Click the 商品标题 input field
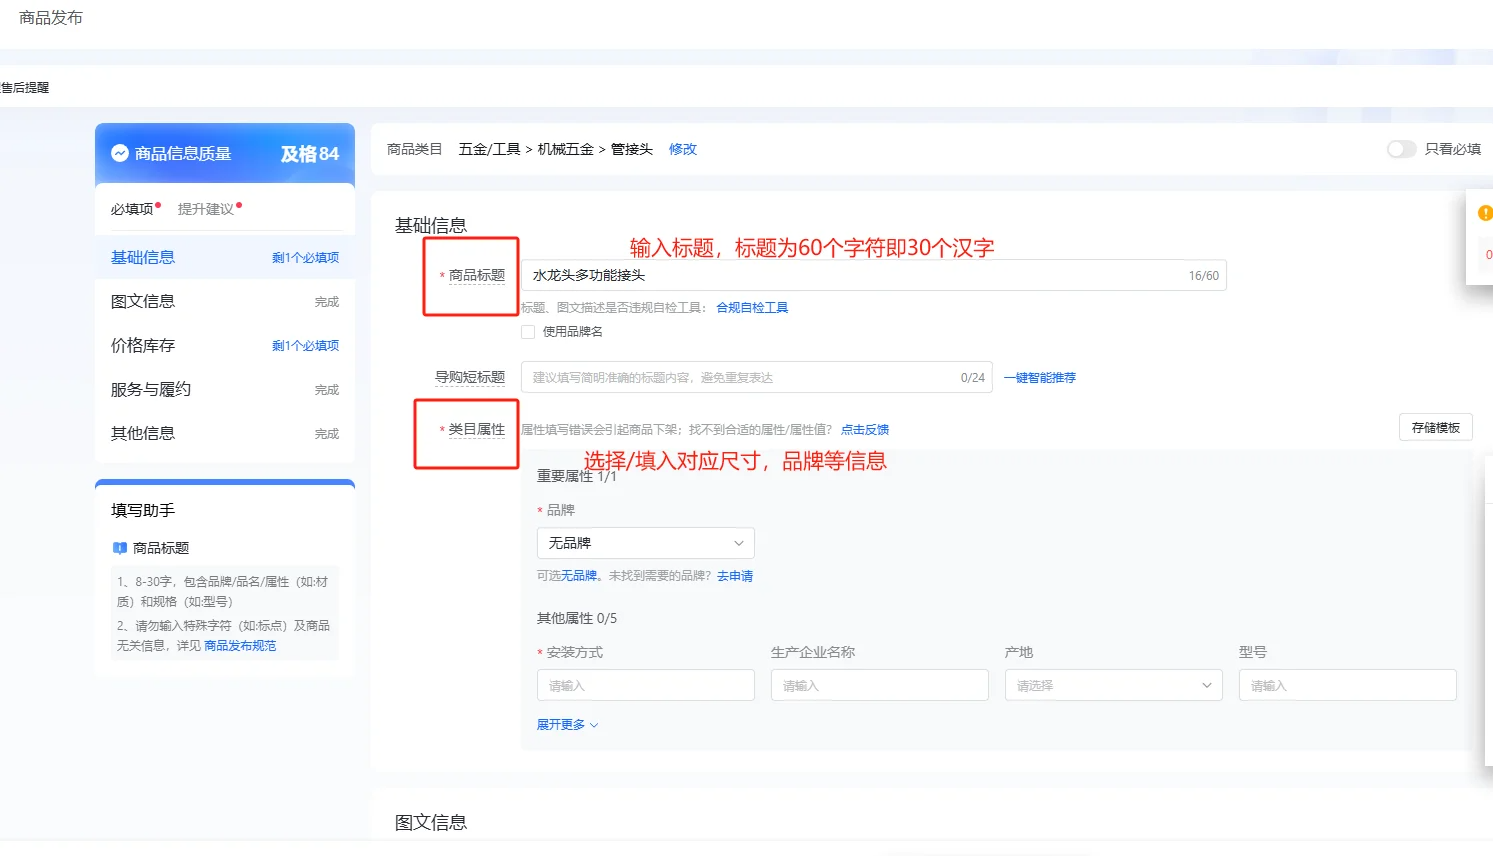1493x856 pixels. pyautogui.click(x=850, y=276)
